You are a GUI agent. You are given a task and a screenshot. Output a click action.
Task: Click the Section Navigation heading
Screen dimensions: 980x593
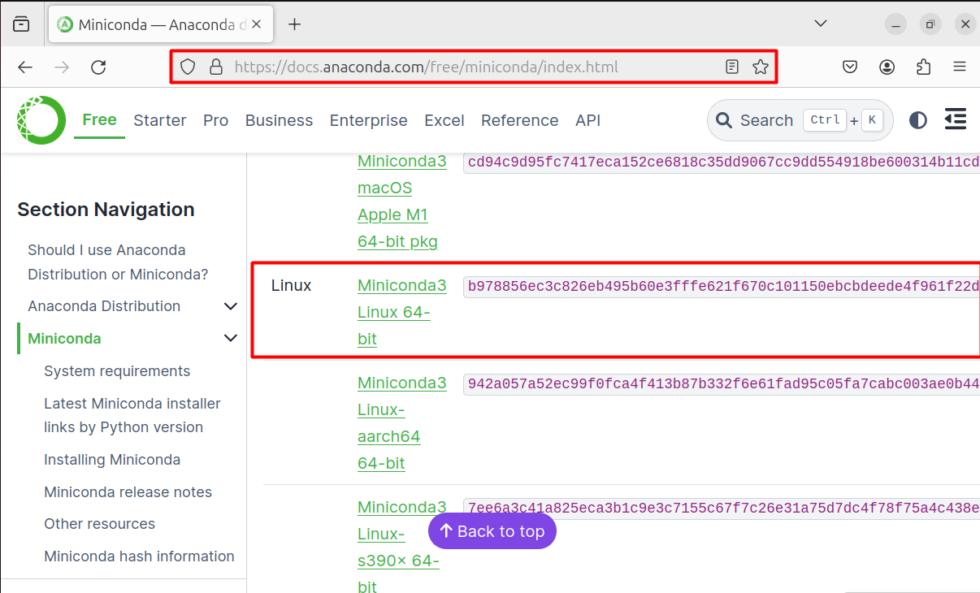click(x=106, y=209)
